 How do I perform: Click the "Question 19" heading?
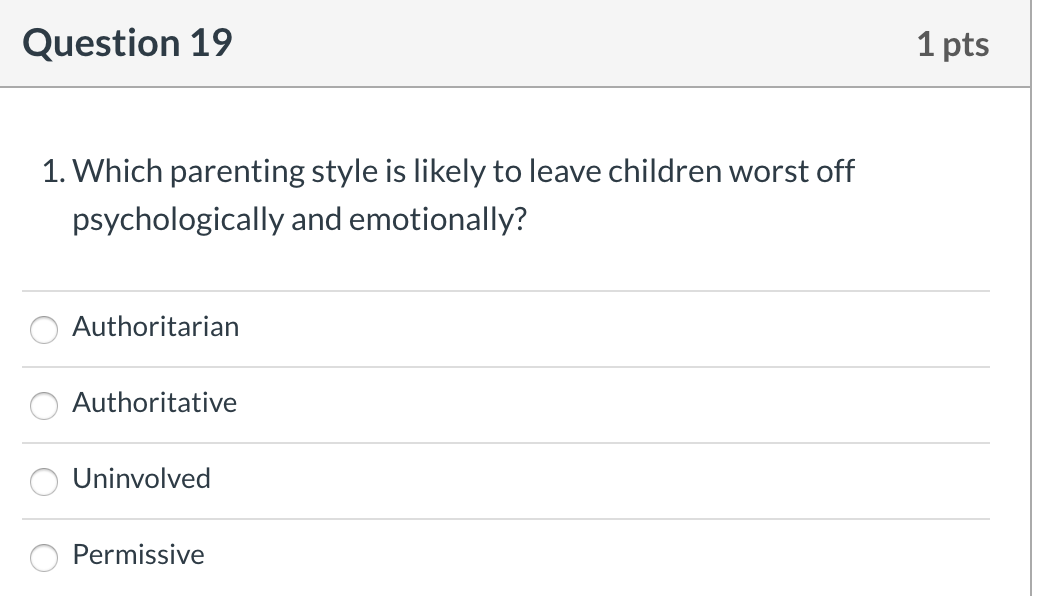128,43
